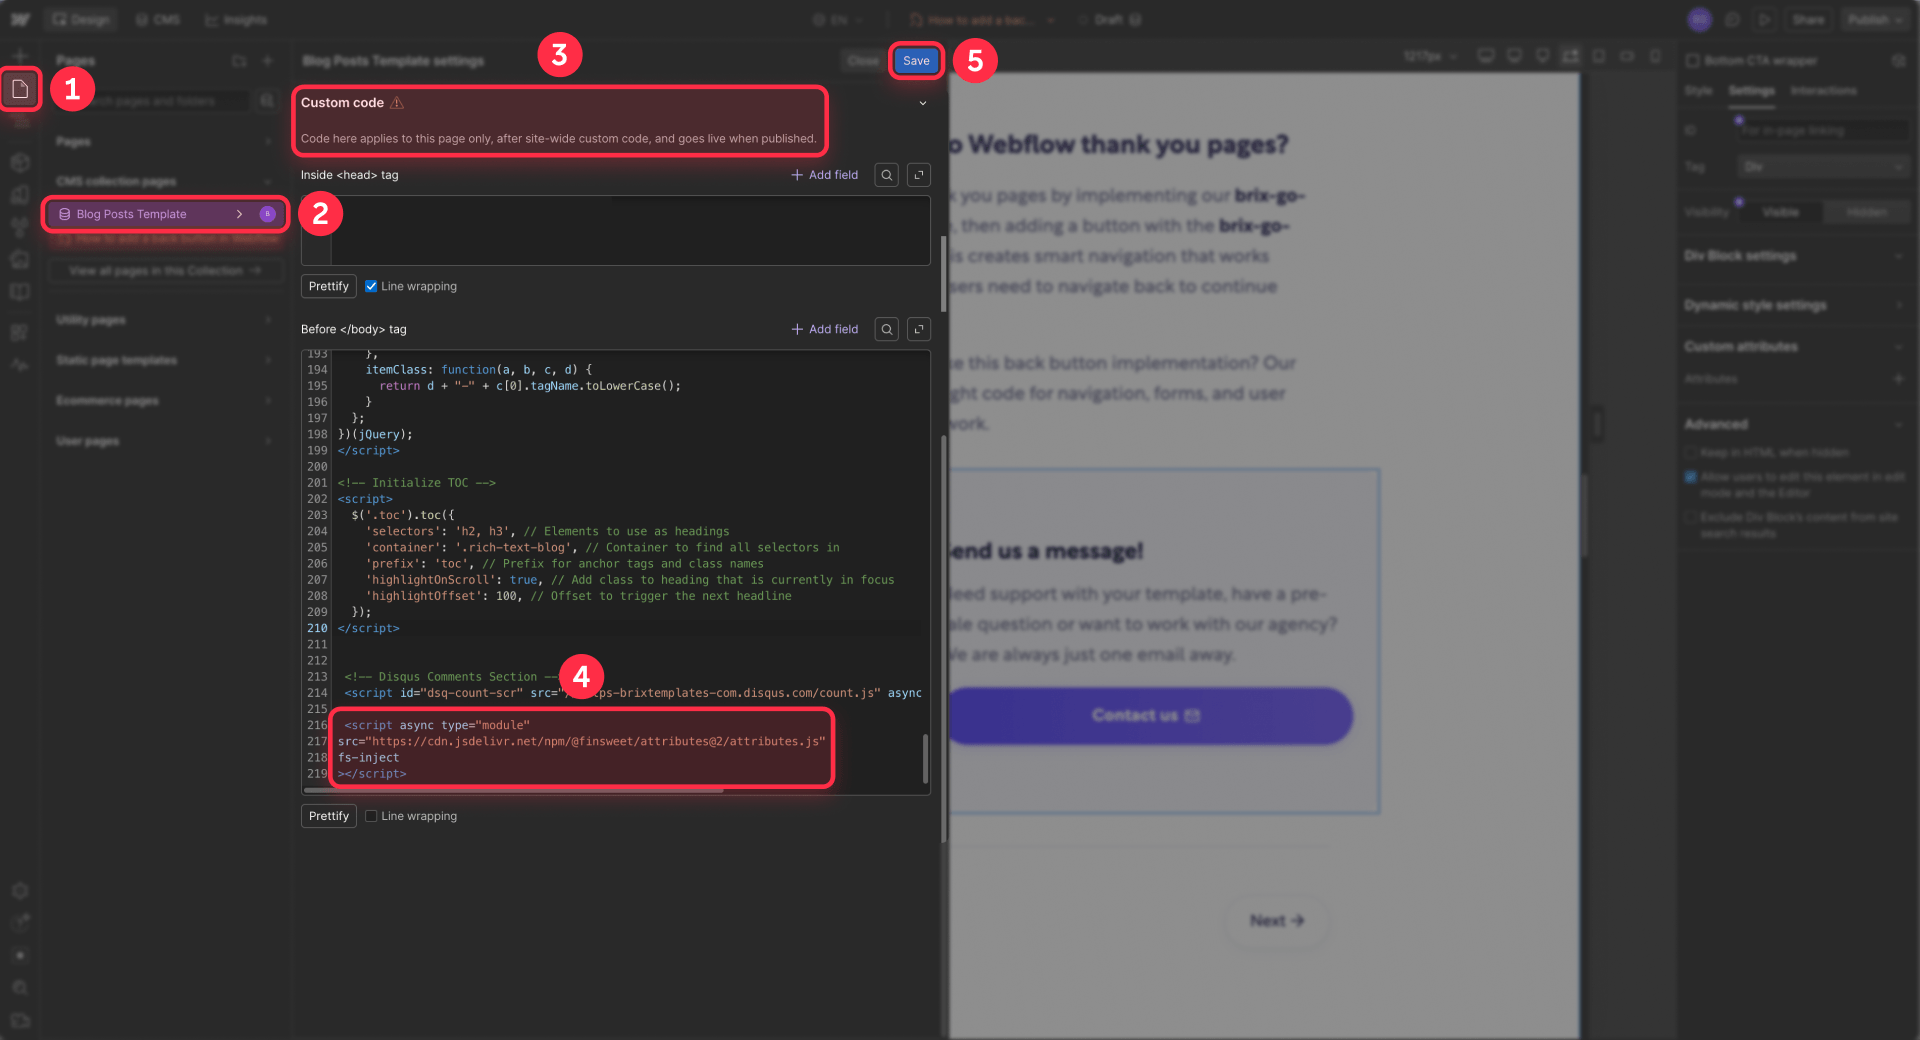Click the Webflow logo menu
The width and height of the screenshot is (1920, 1040).
20,19
